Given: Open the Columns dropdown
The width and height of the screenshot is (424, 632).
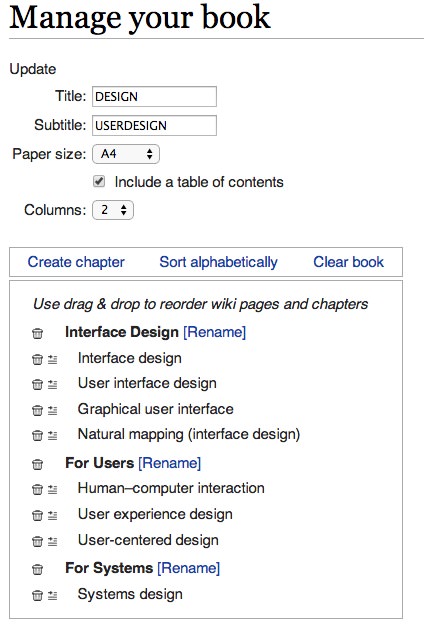Looking at the screenshot, I should (x=113, y=210).
